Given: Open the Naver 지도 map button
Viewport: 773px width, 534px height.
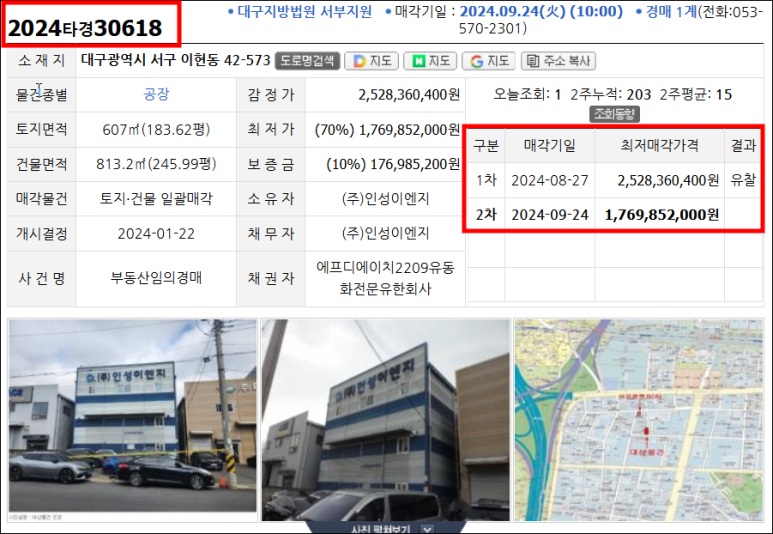Looking at the screenshot, I should [430, 61].
